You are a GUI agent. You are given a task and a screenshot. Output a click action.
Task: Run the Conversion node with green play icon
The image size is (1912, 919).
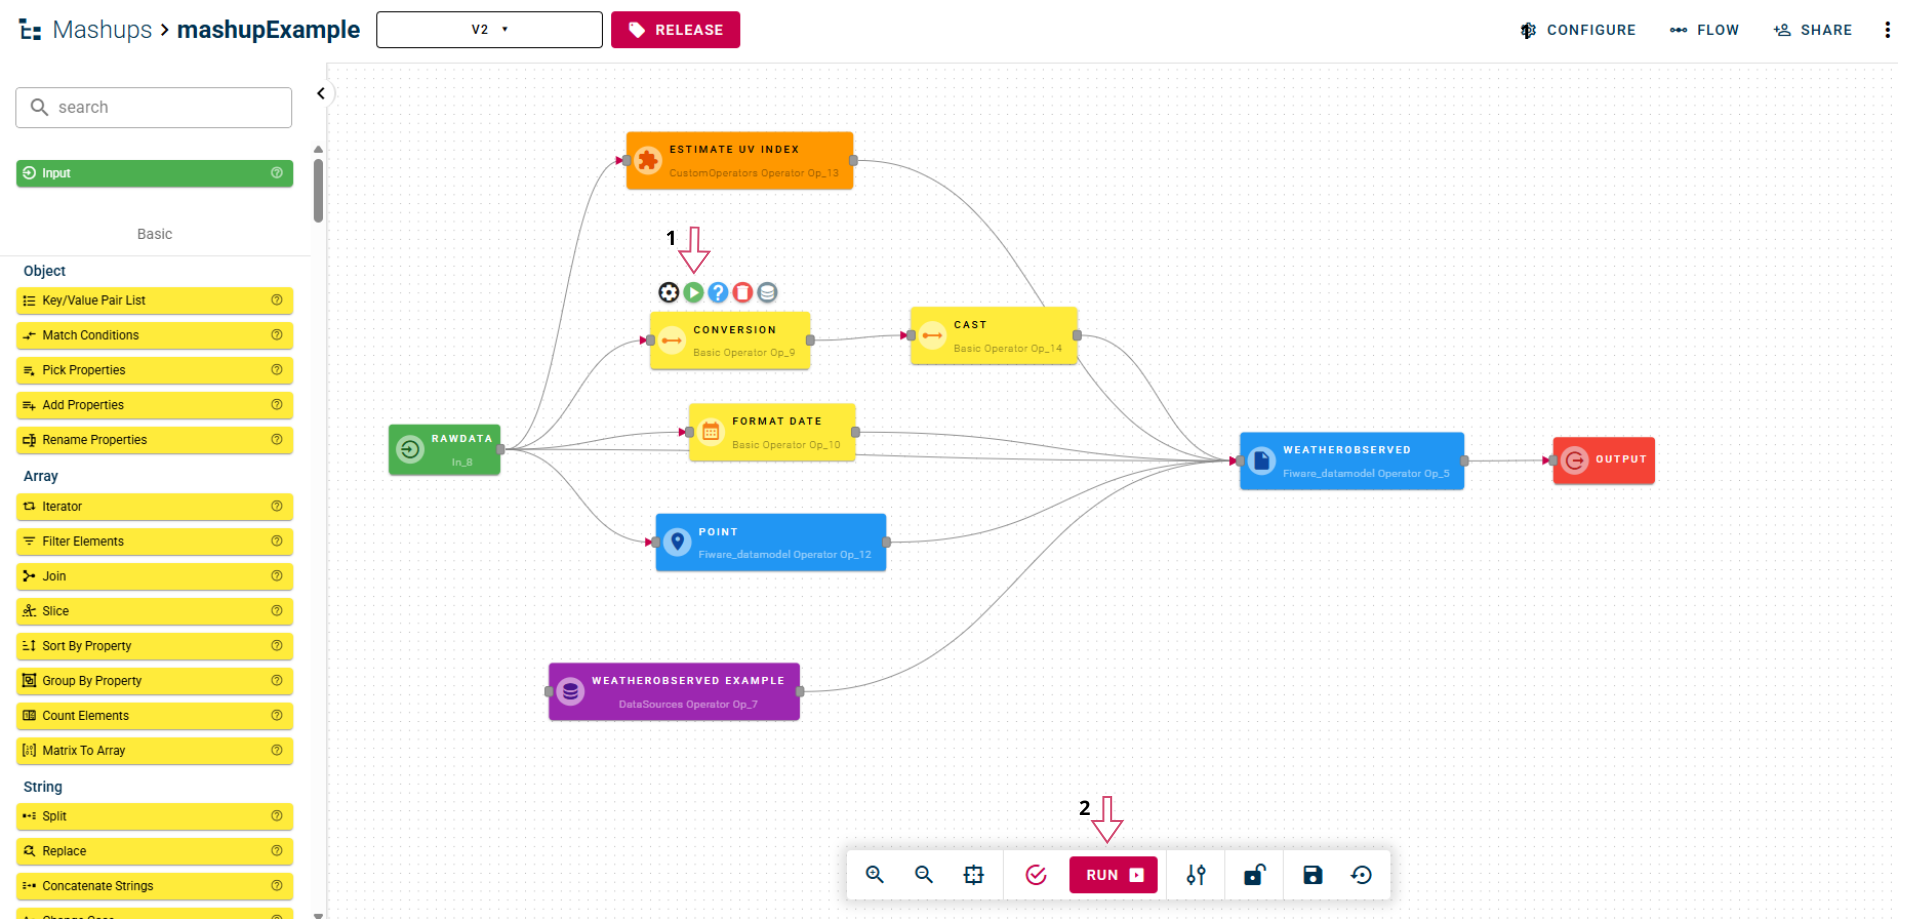pos(693,292)
